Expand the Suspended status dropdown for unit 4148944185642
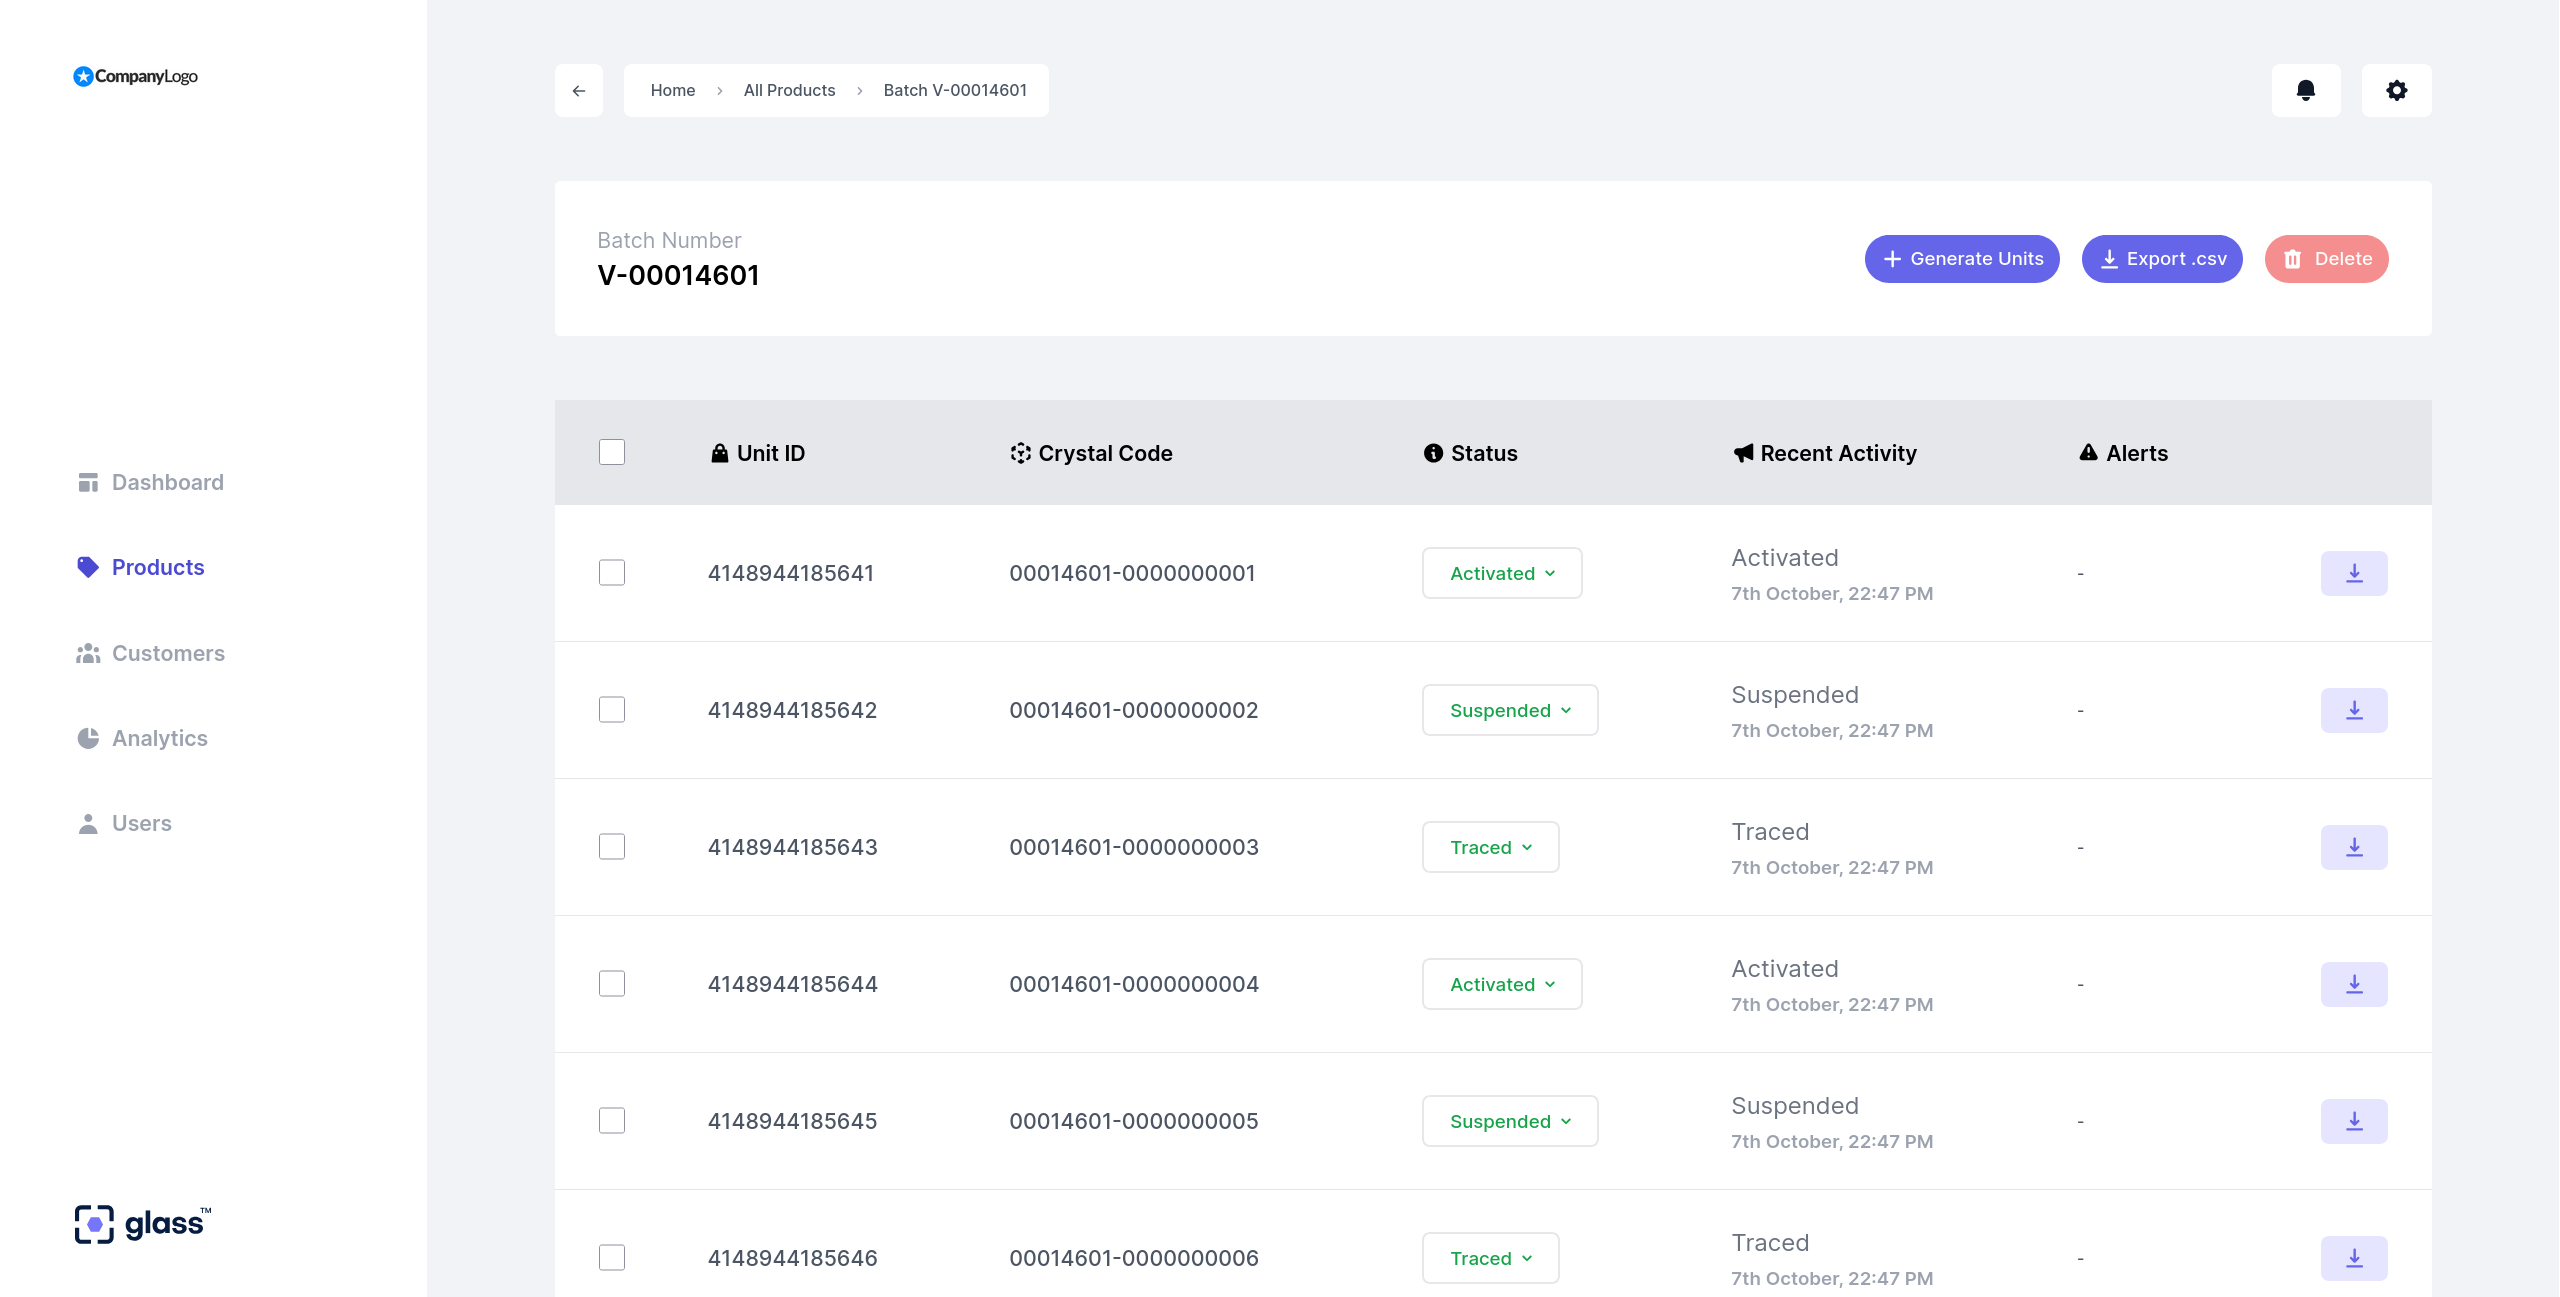Screen dimensions: 2560x1297 pos(1510,710)
